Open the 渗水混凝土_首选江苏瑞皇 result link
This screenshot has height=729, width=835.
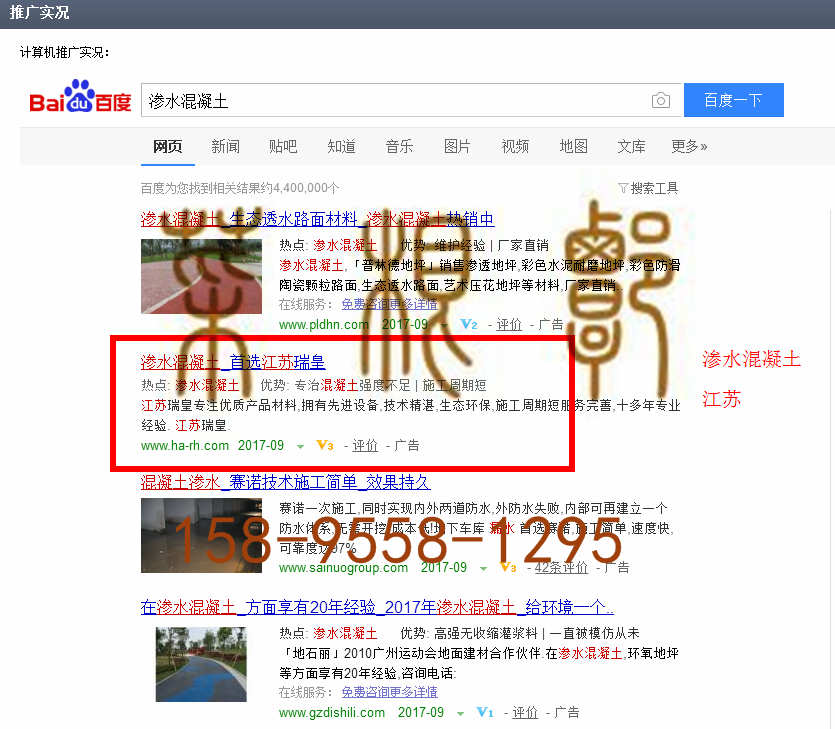click(x=233, y=361)
